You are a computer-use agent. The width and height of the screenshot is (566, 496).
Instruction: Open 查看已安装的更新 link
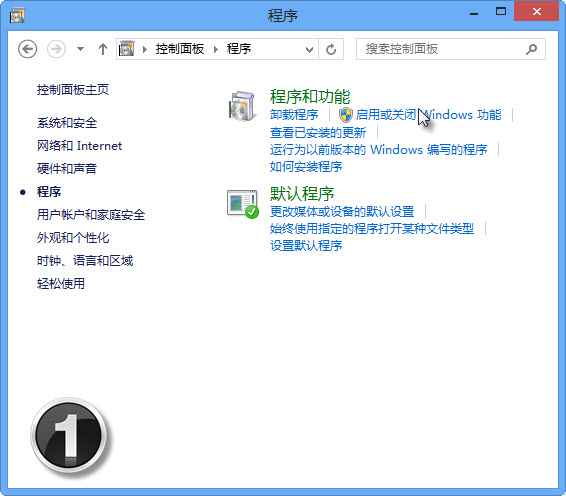[318, 132]
